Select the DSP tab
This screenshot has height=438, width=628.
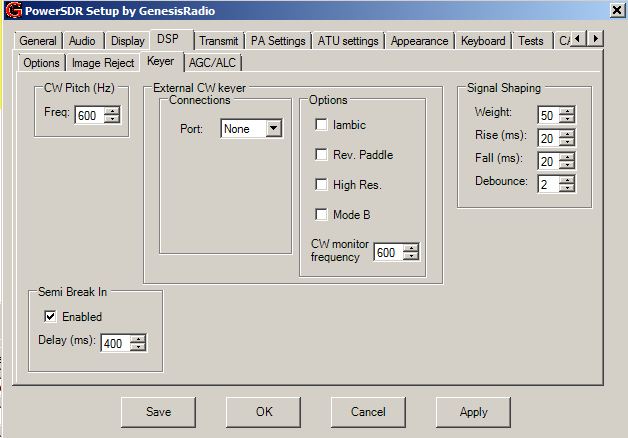click(168, 39)
